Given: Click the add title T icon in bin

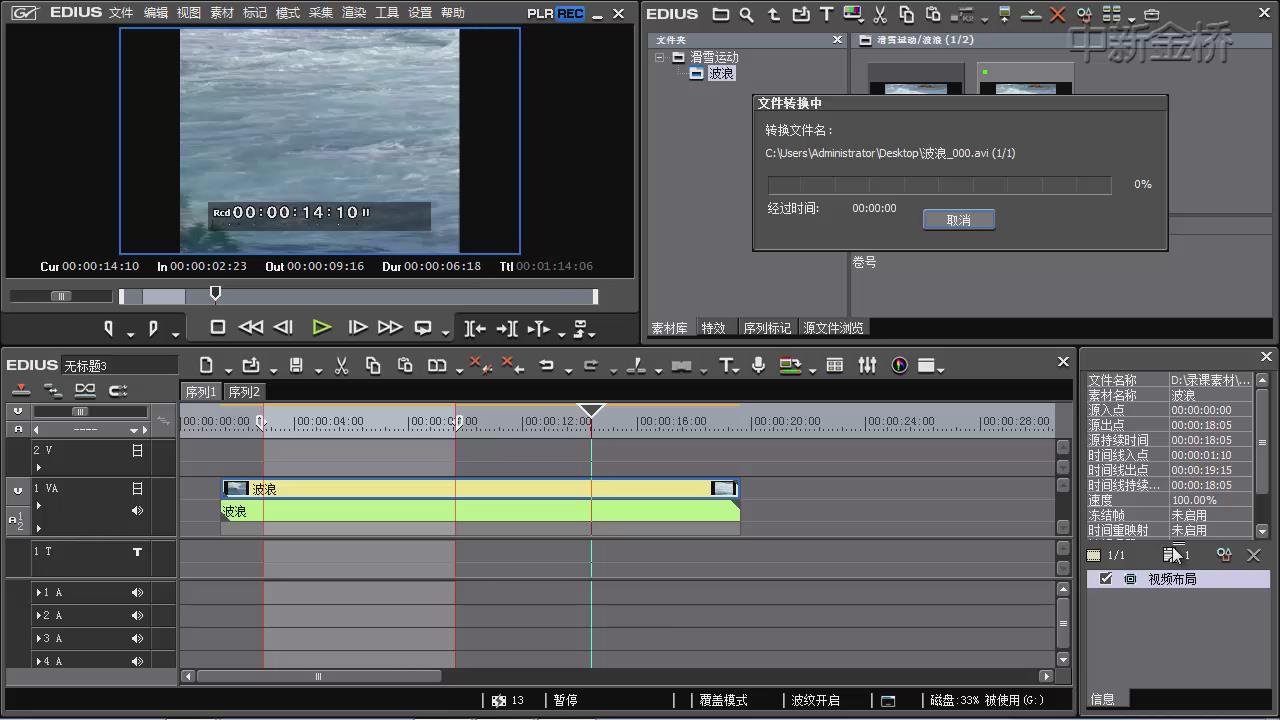Looking at the screenshot, I should click(826, 14).
